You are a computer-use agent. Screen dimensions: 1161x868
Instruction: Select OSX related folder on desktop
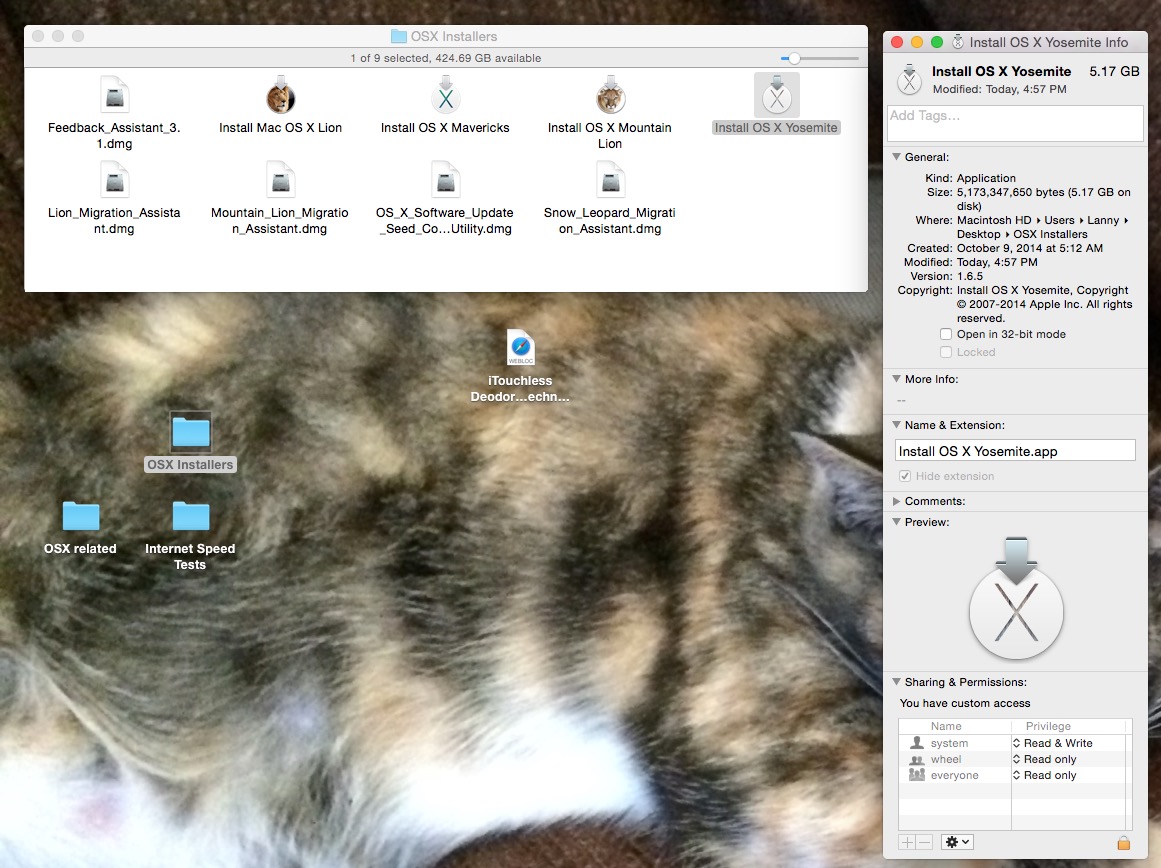click(x=81, y=516)
